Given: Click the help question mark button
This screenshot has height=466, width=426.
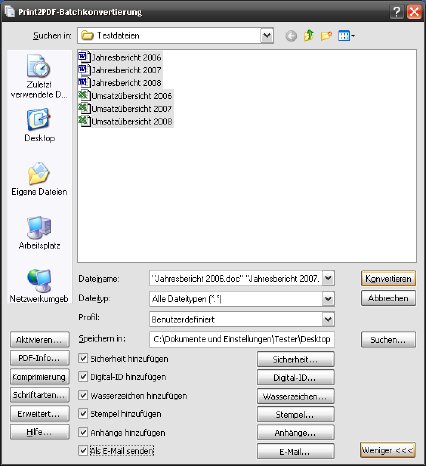Looking at the screenshot, I should coord(397,12).
